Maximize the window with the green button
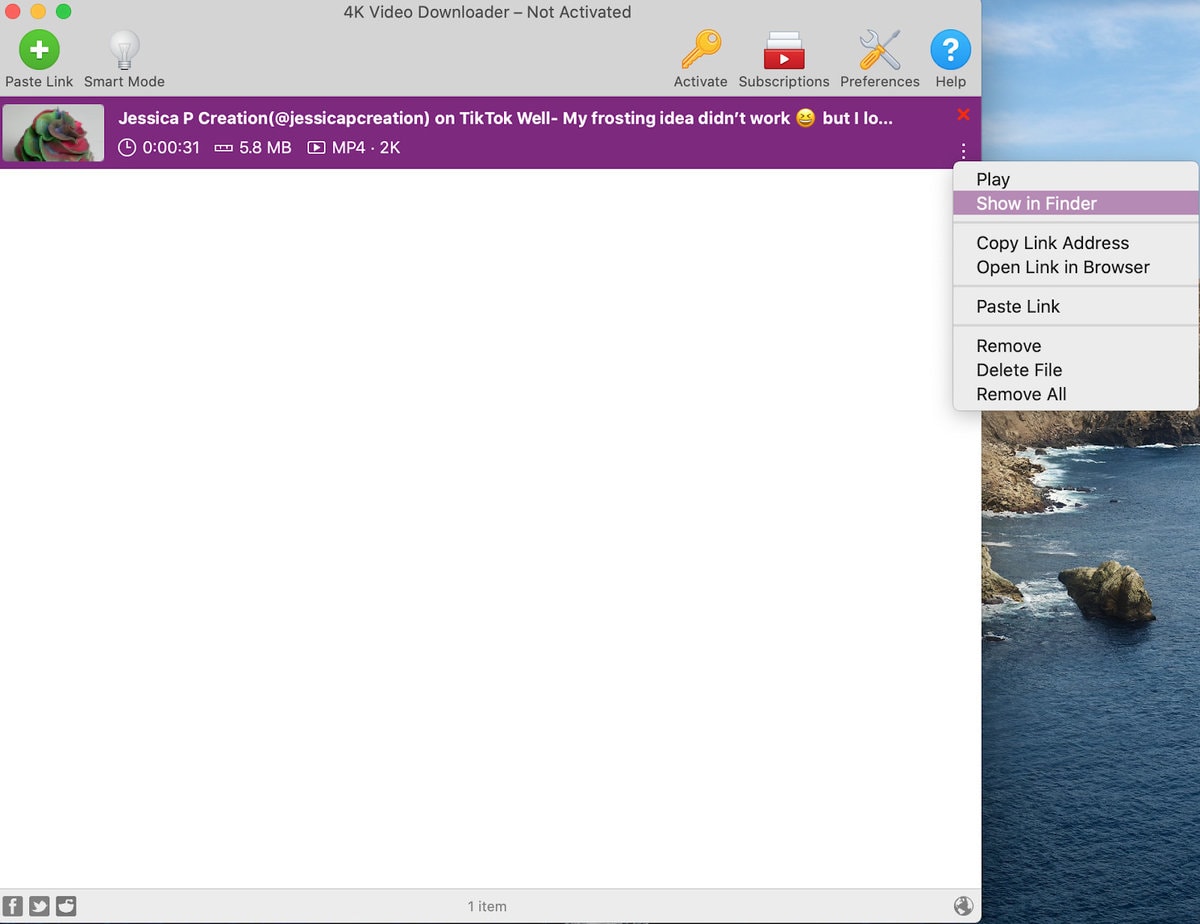The height and width of the screenshot is (924, 1200). tap(63, 12)
